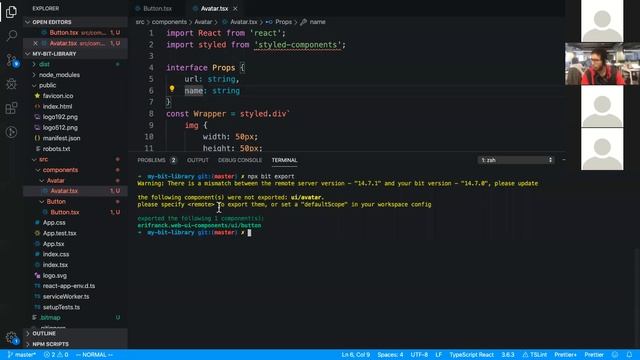Image resolution: width=640 pixels, height=360 pixels.
Task: Open the Explorer view in activity bar
Action: coord(11,12)
